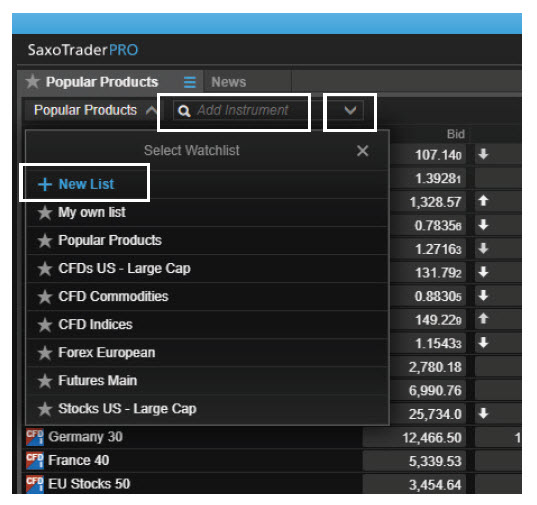Click the SaxoTraderPRO logo
The image size is (537, 505).
coord(83,50)
